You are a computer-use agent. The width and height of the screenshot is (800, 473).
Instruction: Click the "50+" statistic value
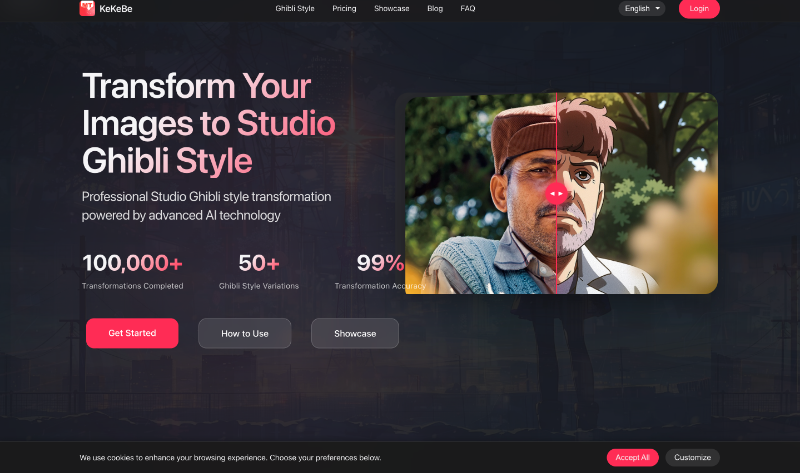point(259,263)
